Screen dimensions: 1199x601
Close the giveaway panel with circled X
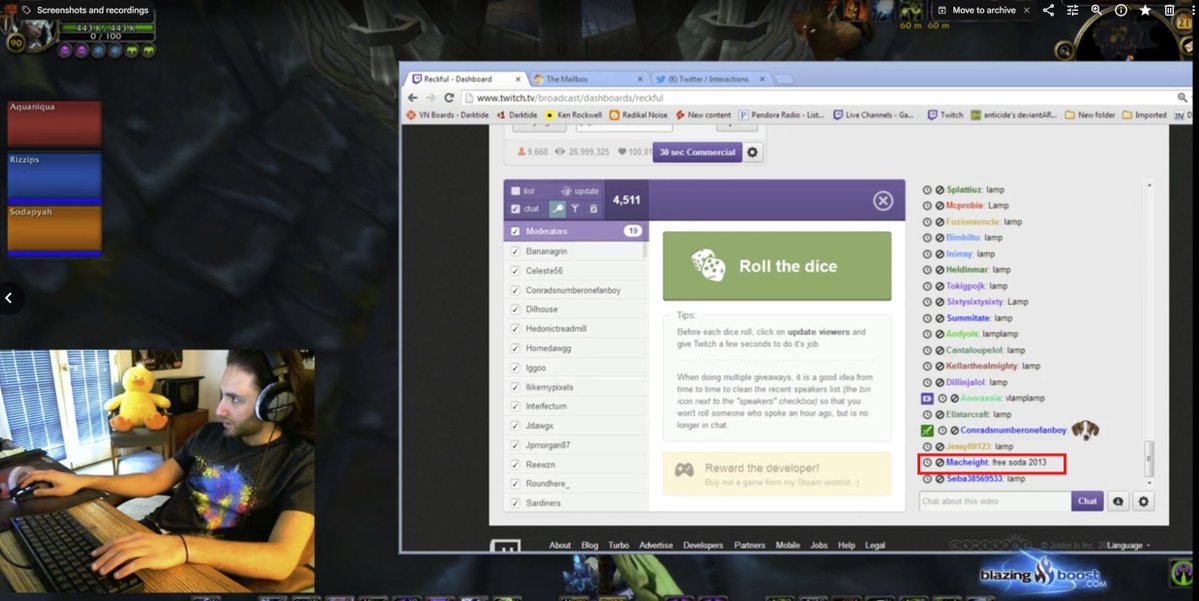883,200
